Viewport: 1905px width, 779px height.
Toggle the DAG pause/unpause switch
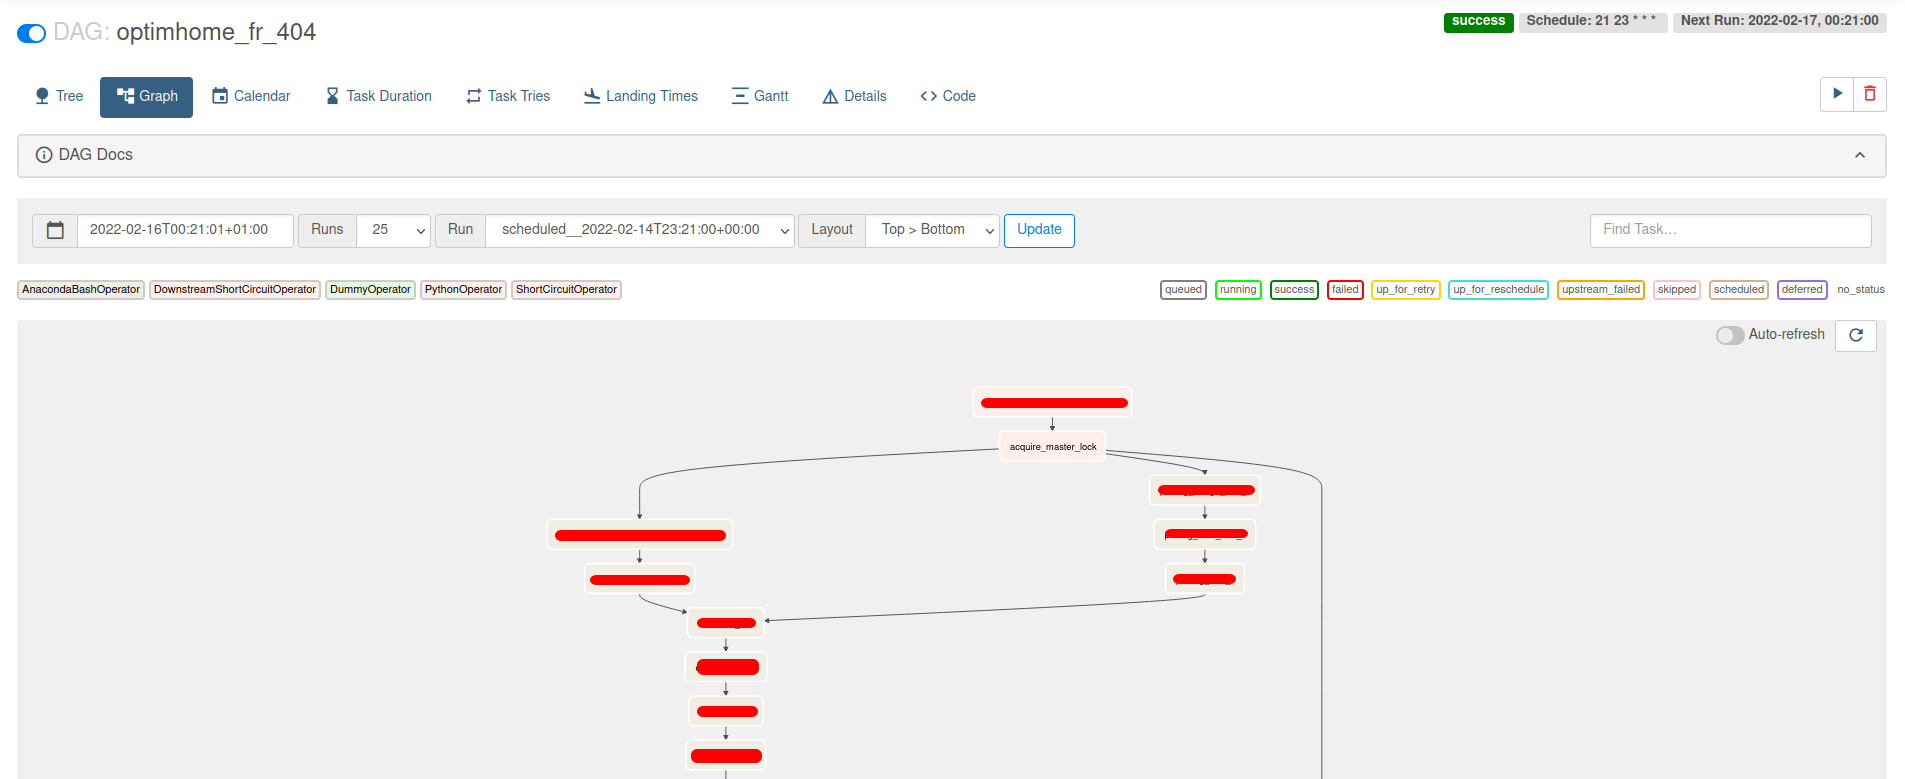point(31,33)
